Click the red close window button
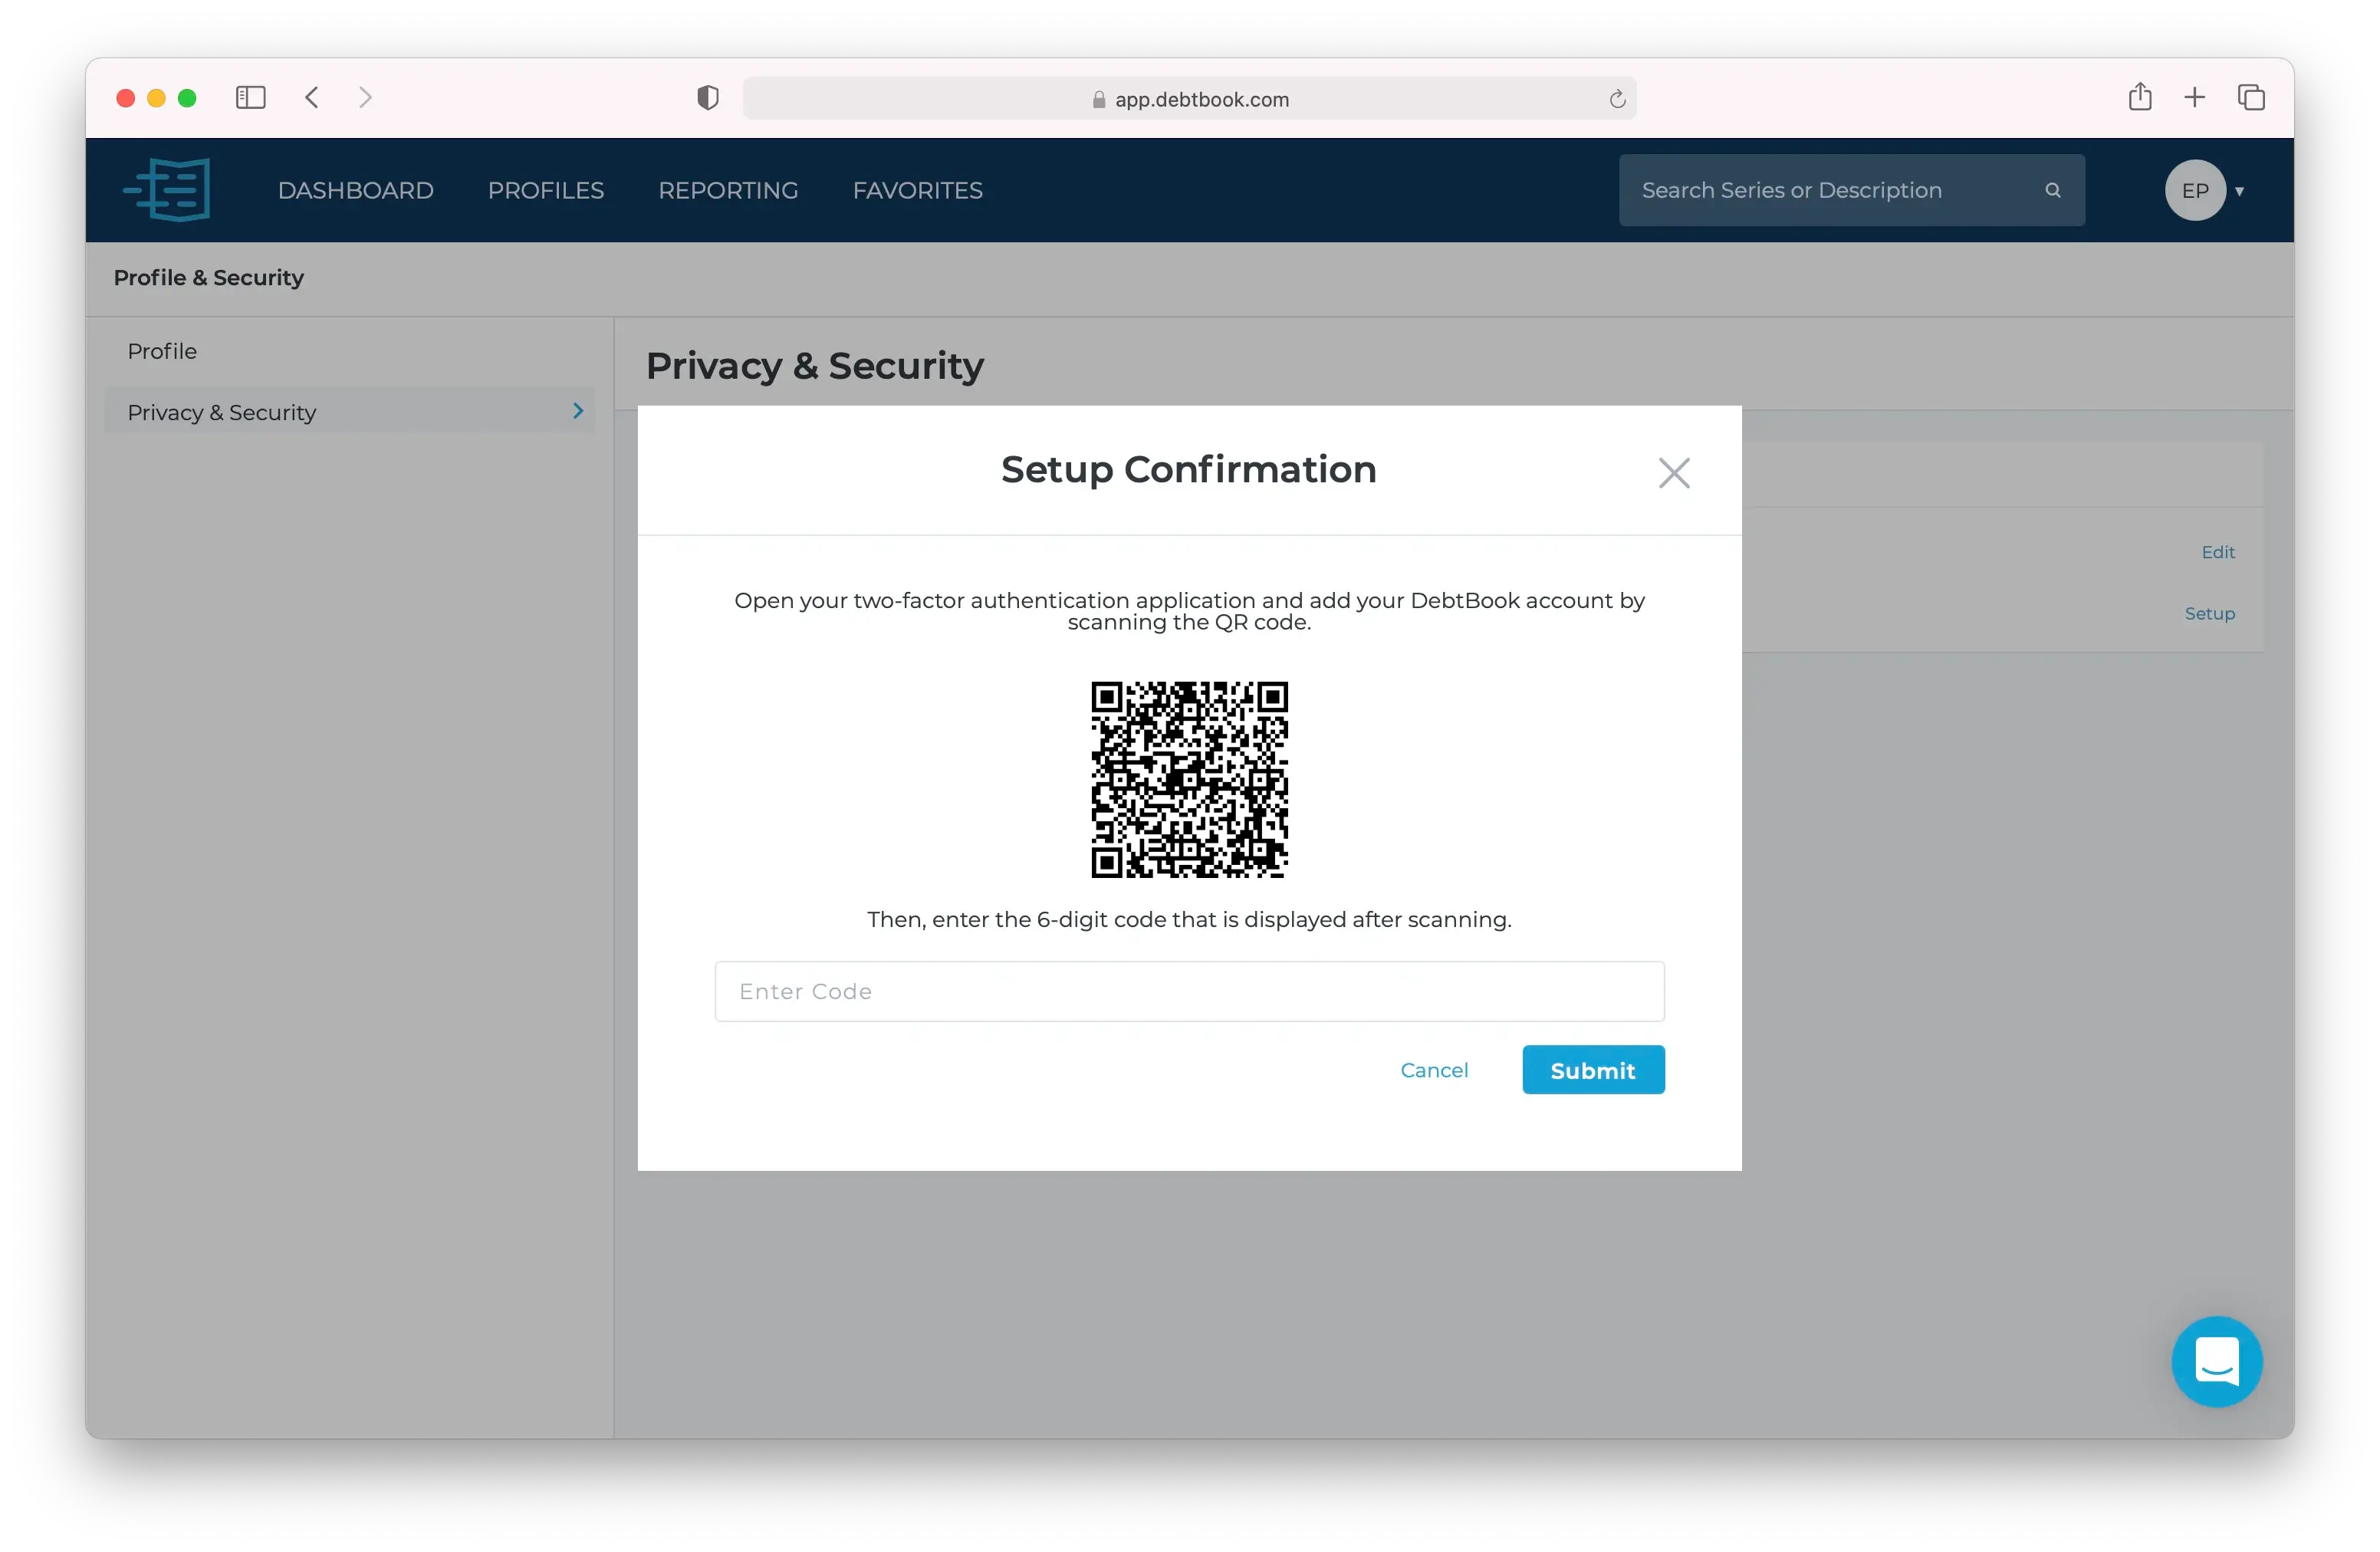Image resolution: width=2380 pixels, height=1552 pixels. 125,98
